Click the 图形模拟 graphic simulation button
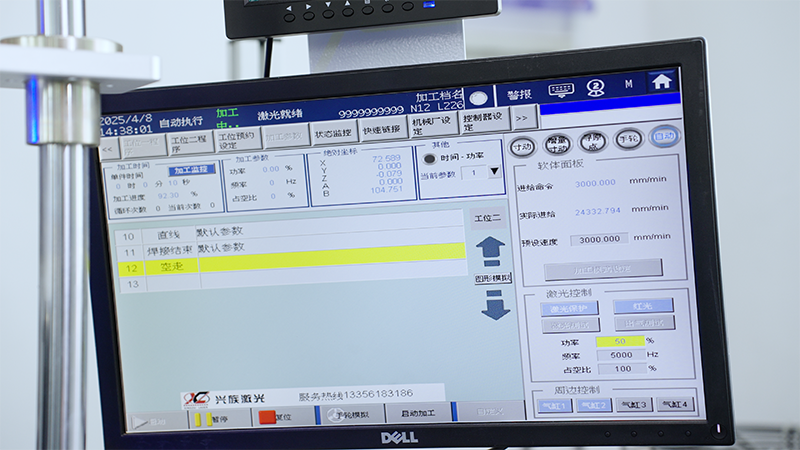 point(492,278)
